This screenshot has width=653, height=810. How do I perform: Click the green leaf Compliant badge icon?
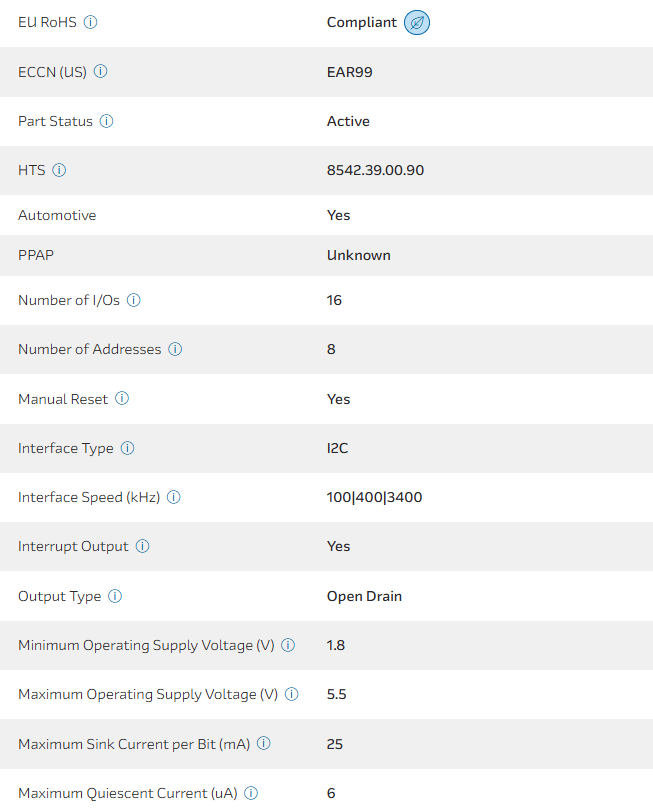pos(417,23)
